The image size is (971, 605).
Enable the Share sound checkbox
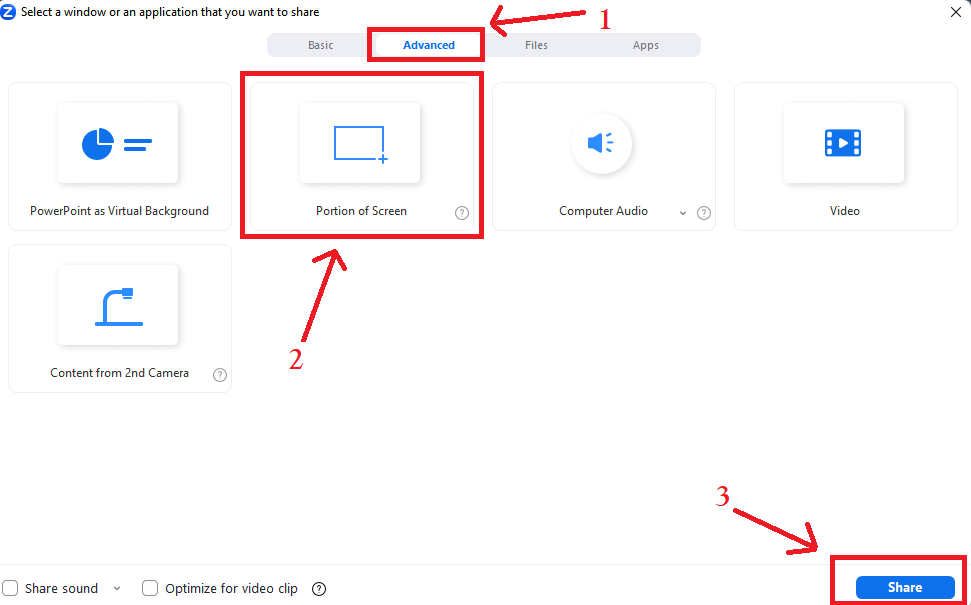[10, 588]
